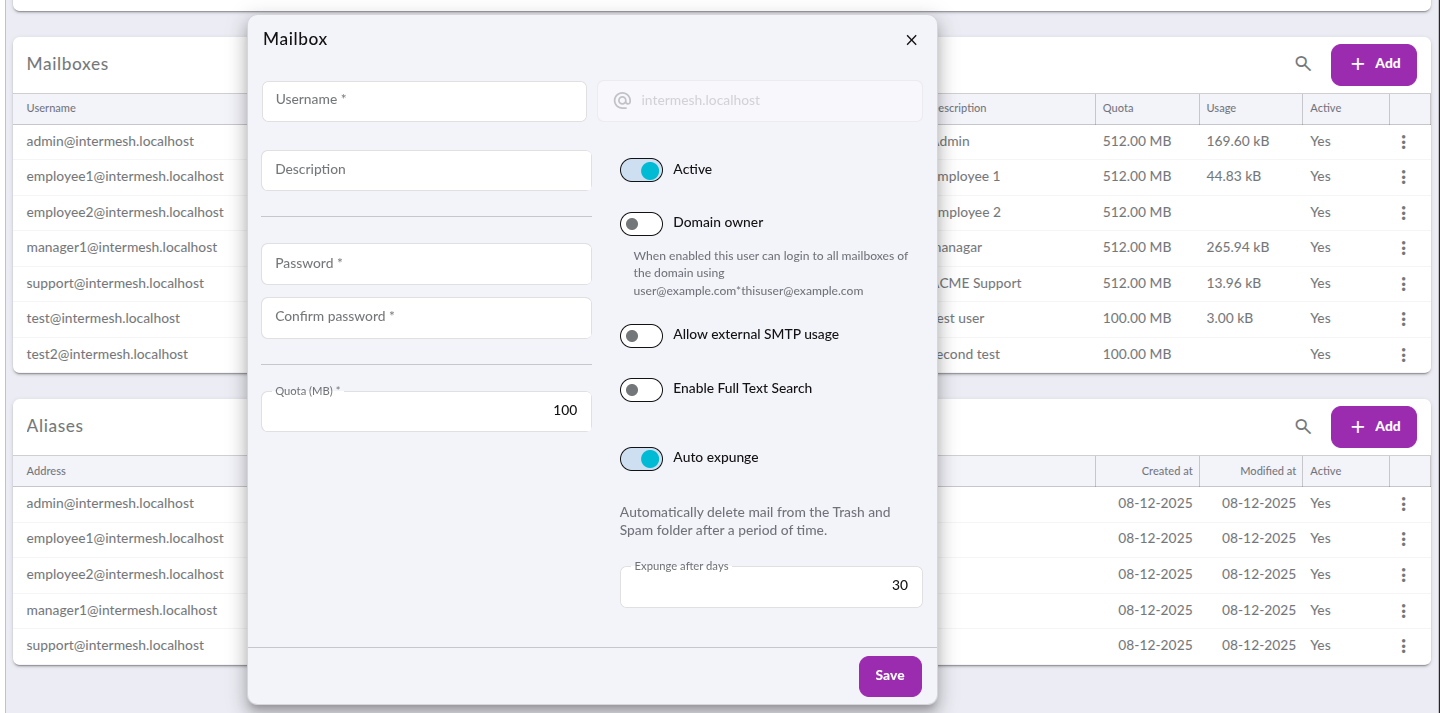Focus the Username field
1440x713 pixels.
[424, 101]
